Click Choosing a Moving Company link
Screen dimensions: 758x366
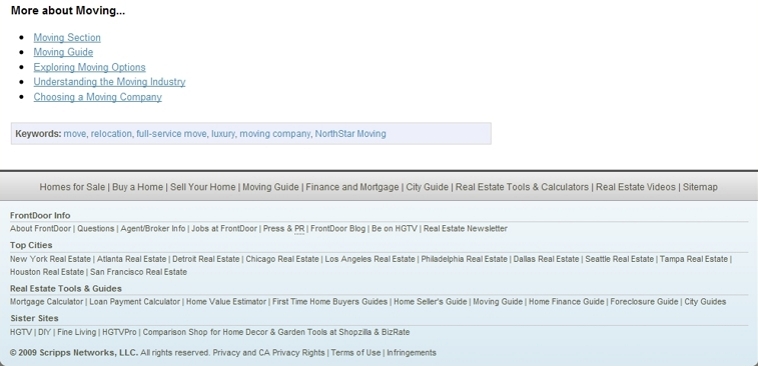pyautogui.click(x=98, y=97)
